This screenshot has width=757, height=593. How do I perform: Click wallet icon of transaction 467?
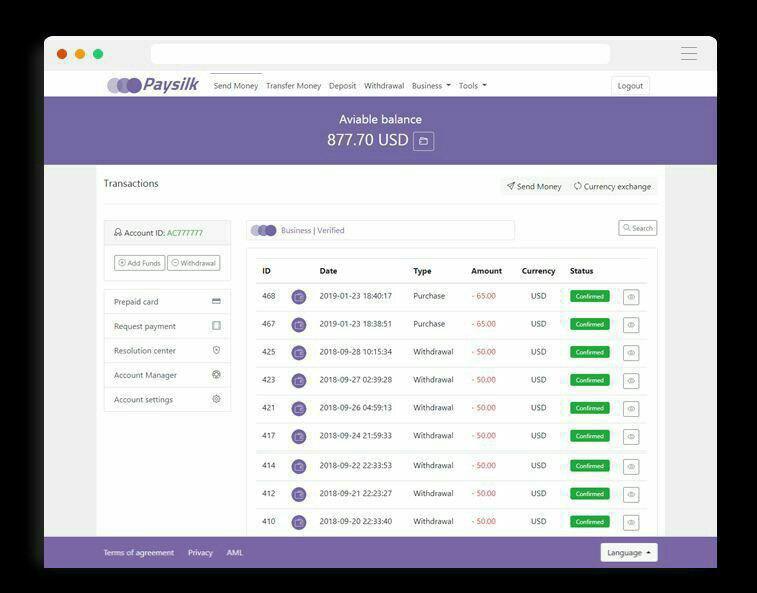[x=299, y=325]
